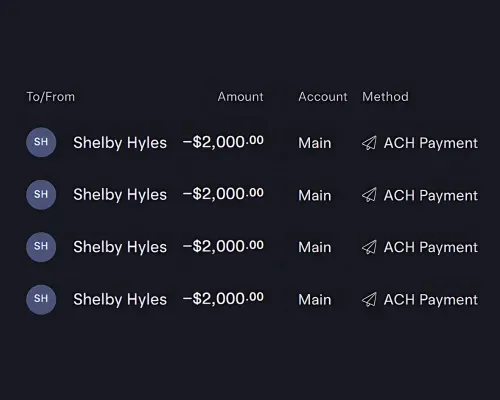This screenshot has height=400, width=500.
Task: Click the paper plane icon in second row
Action: (369, 195)
